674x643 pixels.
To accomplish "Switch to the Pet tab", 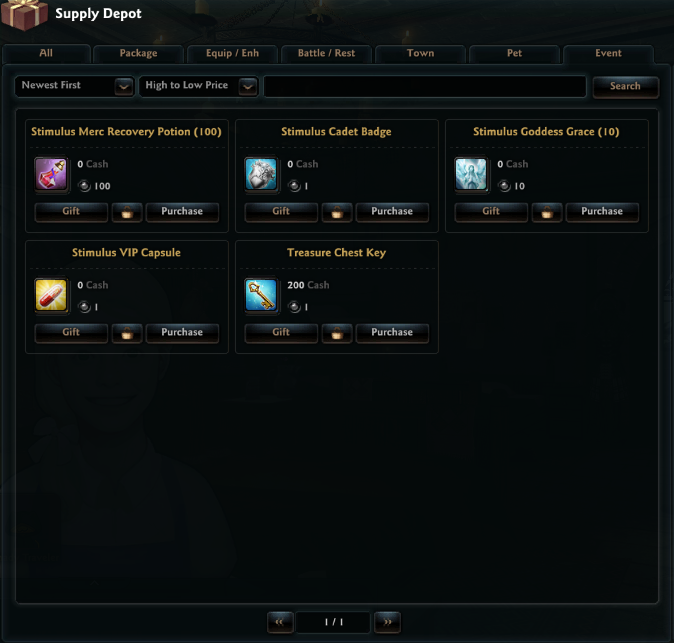I will pyautogui.click(x=515, y=54).
